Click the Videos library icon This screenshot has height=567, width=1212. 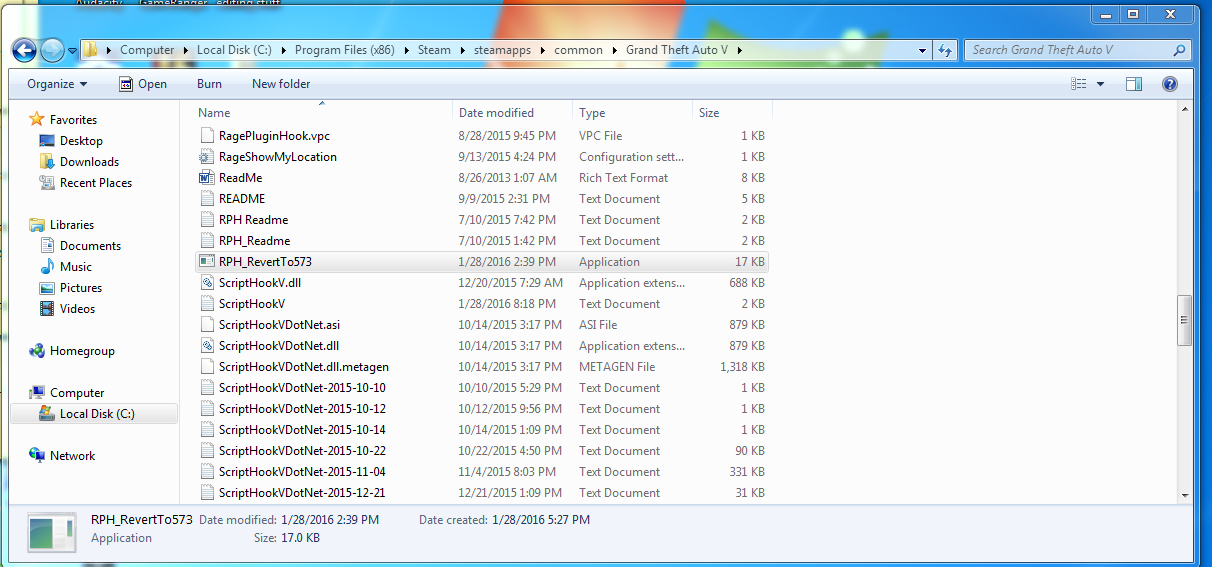tap(47, 308)
